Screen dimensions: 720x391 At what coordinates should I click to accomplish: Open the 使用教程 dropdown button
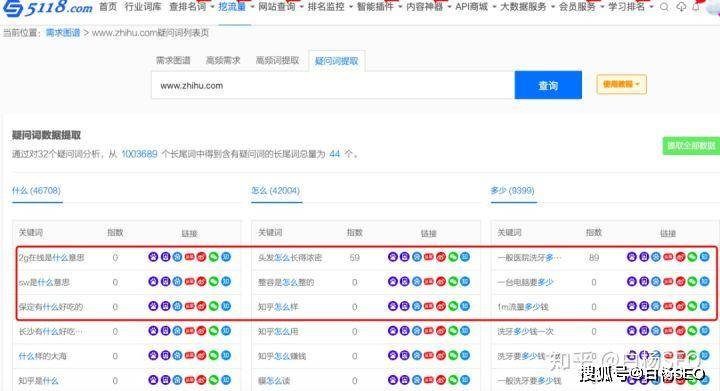tap(622, 84)
